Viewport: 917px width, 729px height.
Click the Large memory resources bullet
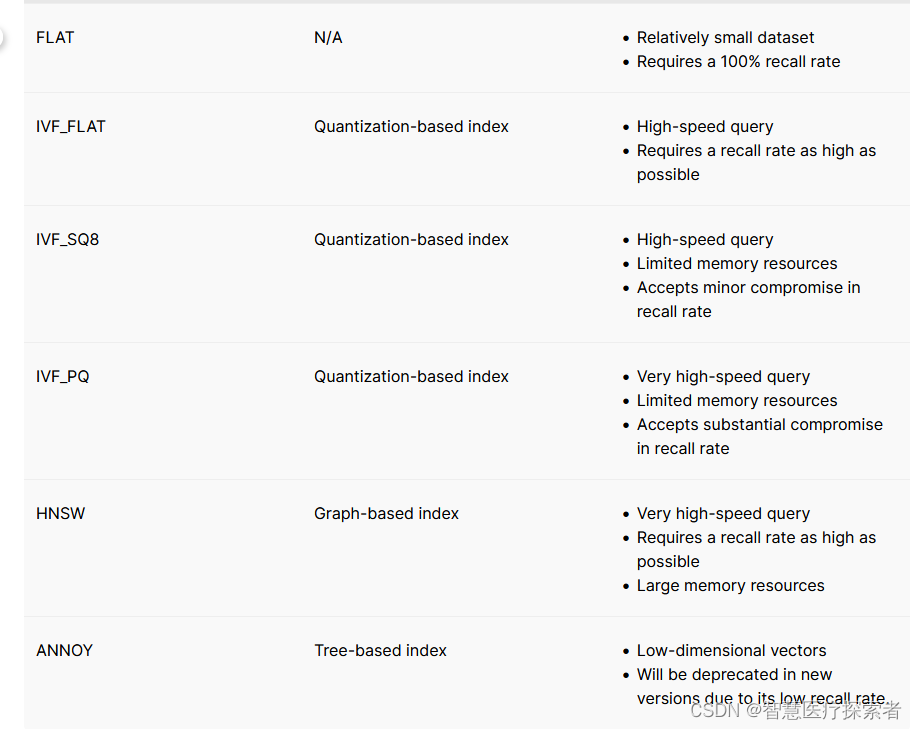pyautogui.click(x=730, y=585)
